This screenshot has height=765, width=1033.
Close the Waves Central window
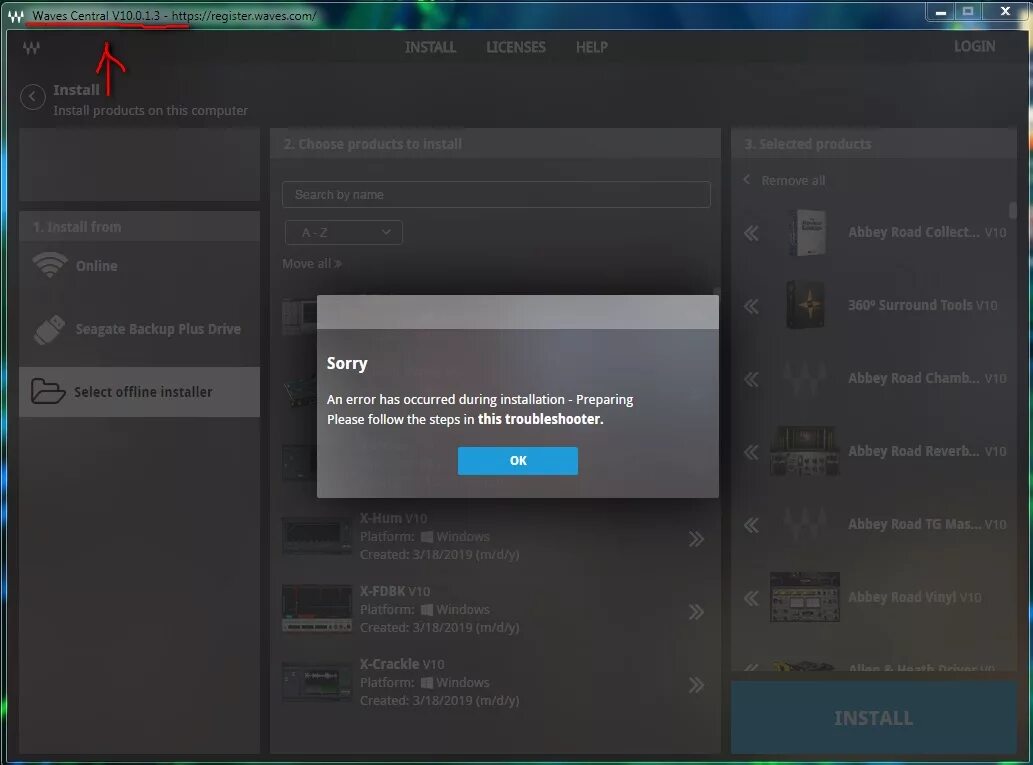point(1005,11)
